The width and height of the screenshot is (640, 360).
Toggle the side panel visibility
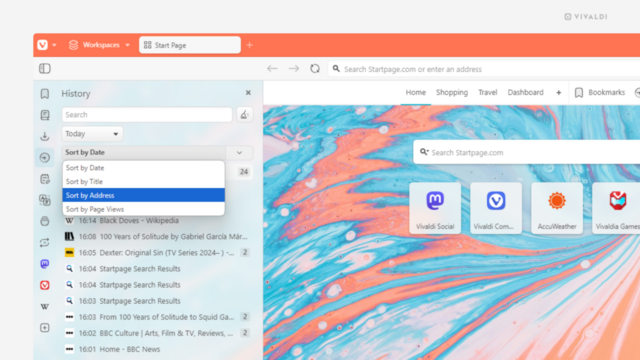pyautogui.click(x=45, y=69)
